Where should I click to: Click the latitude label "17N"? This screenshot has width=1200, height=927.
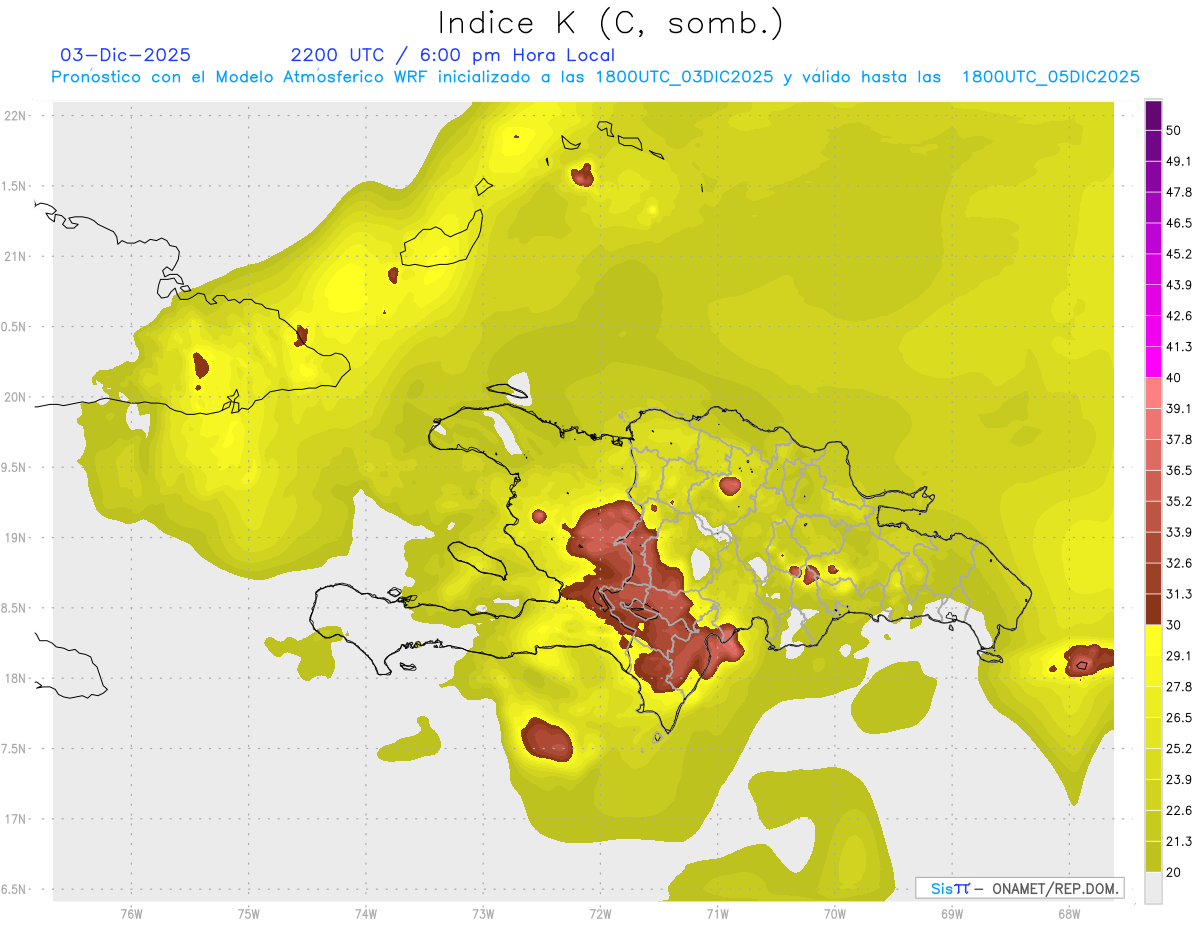15,819
